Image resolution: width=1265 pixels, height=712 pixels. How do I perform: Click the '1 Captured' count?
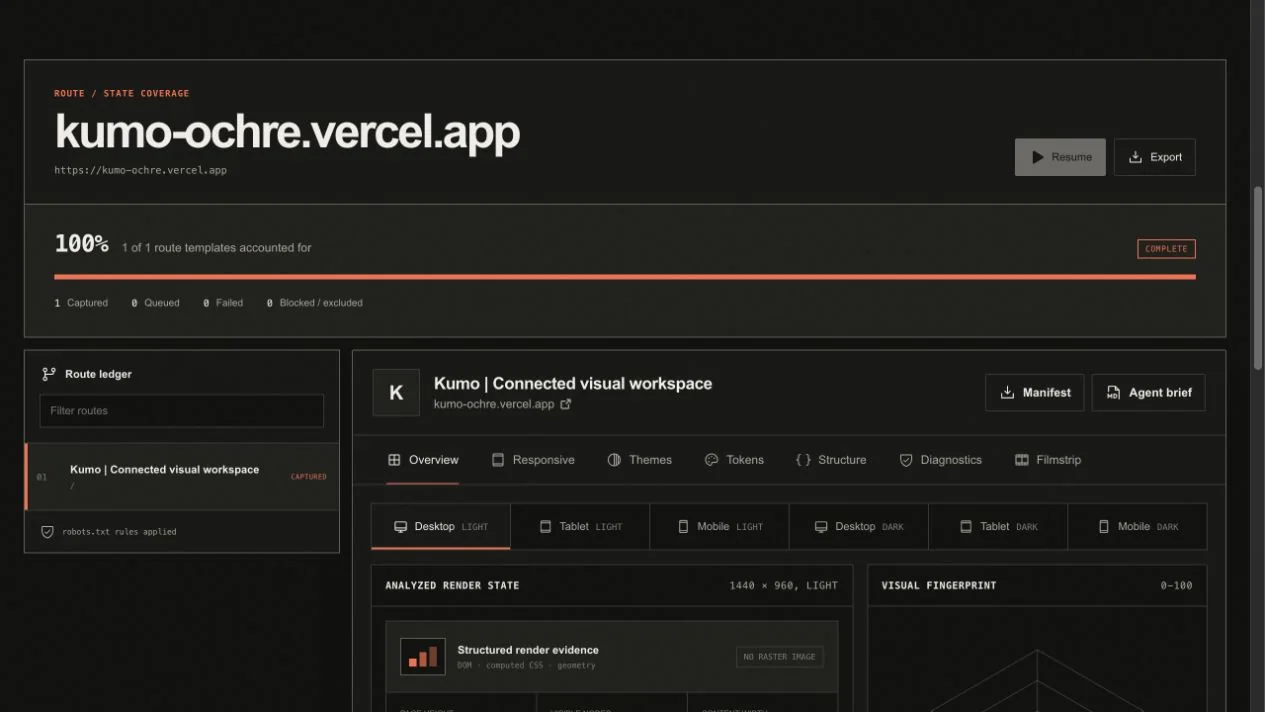click(x=81, y=303)
